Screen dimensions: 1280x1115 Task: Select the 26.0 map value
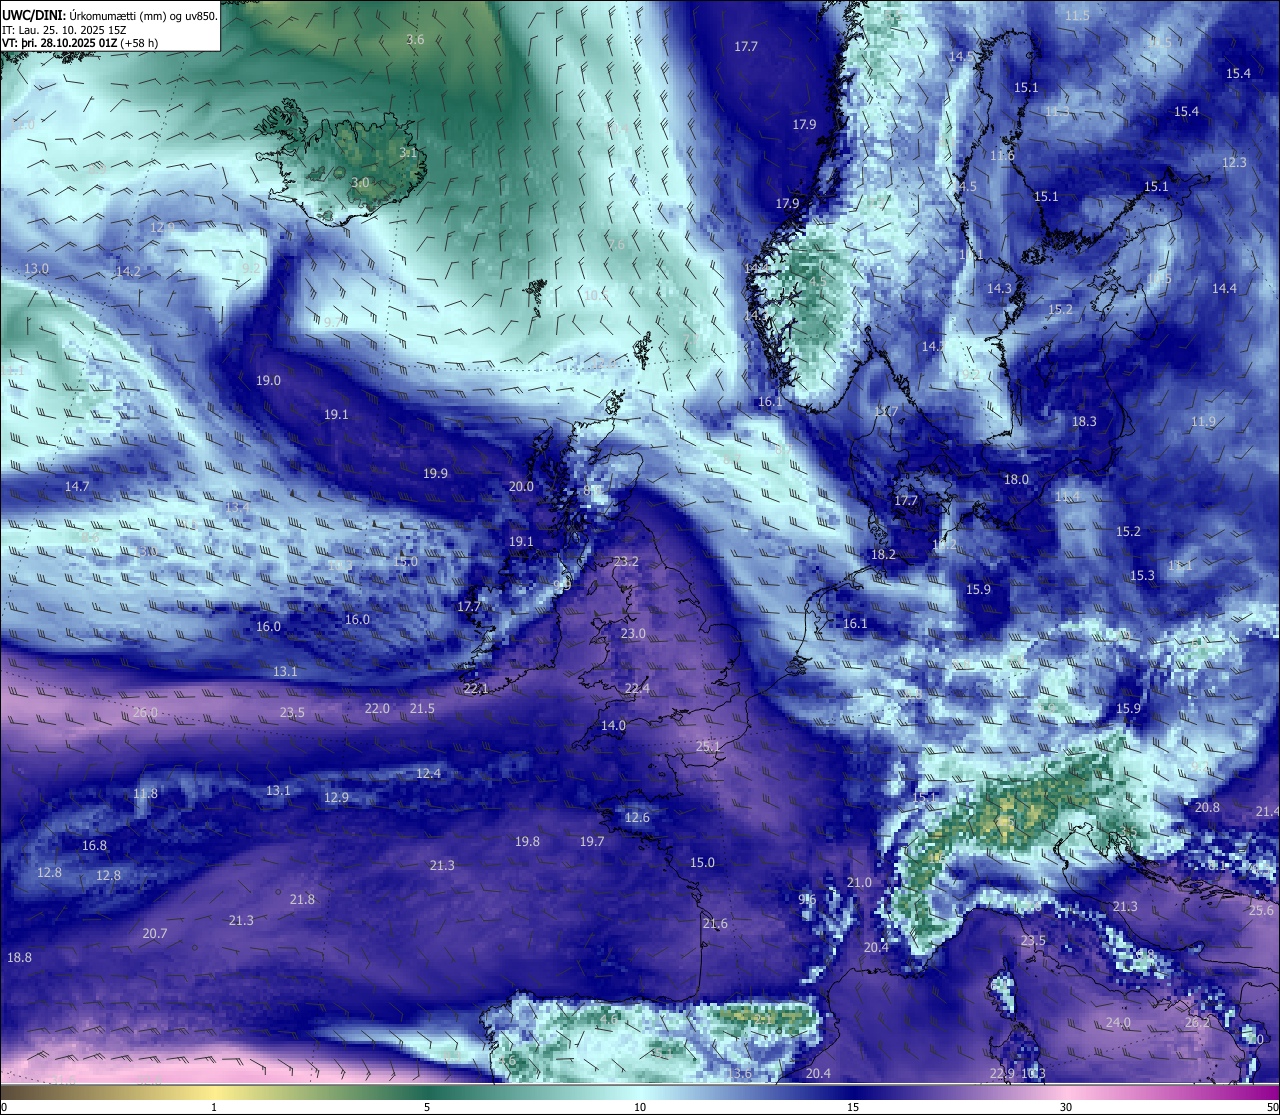(x=145, y=713)
